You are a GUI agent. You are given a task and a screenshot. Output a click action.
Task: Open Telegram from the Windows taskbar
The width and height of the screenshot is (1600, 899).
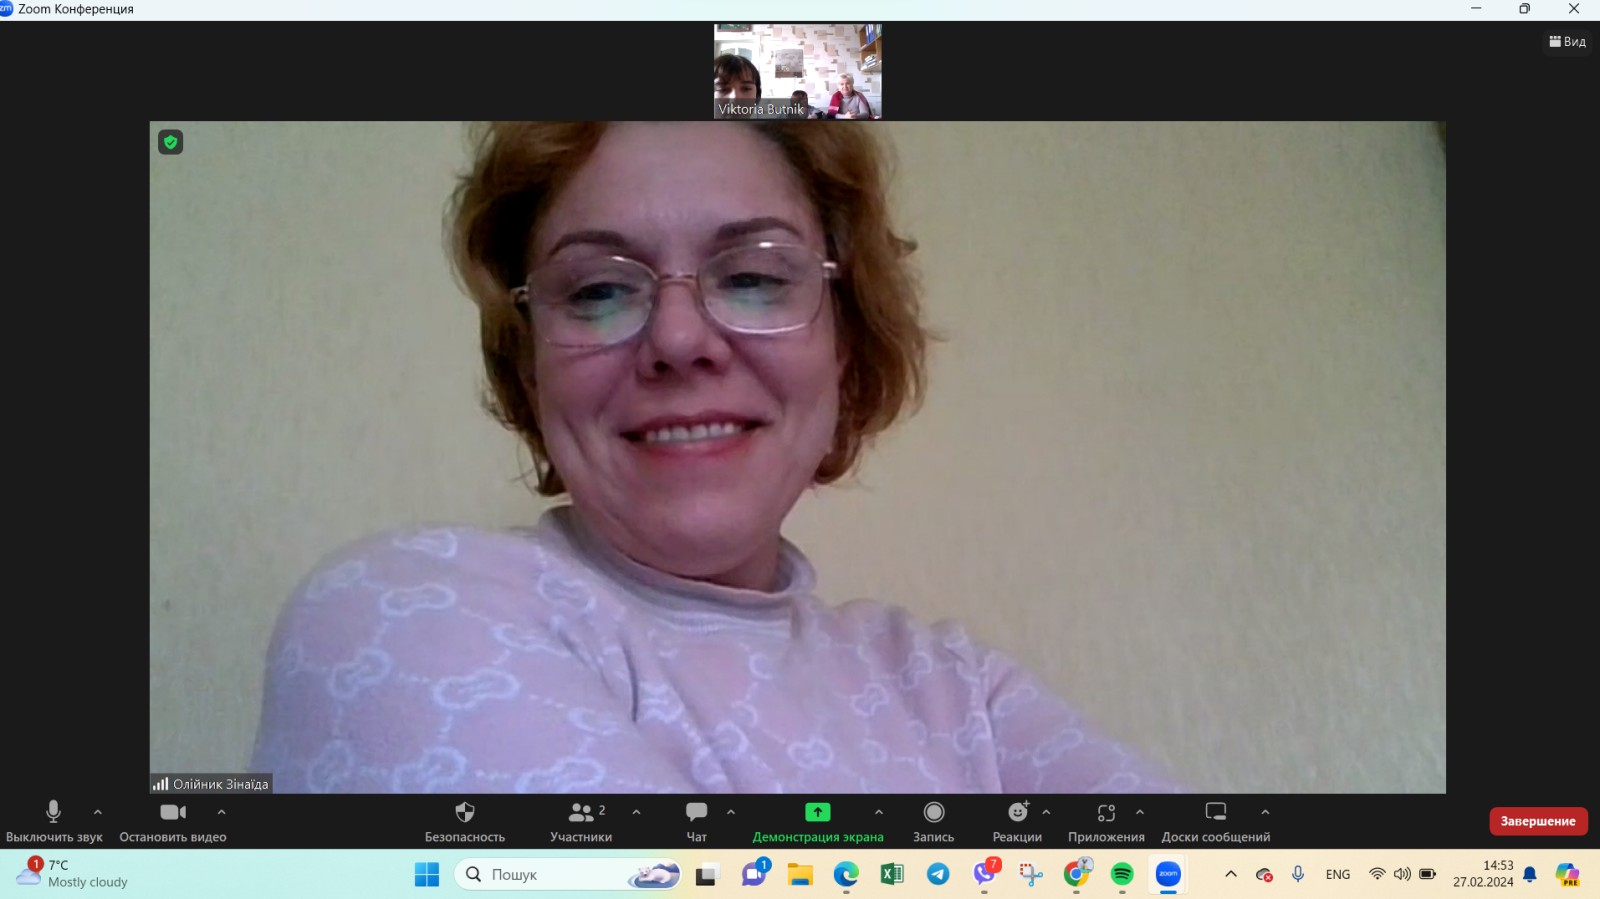point(938,874)
